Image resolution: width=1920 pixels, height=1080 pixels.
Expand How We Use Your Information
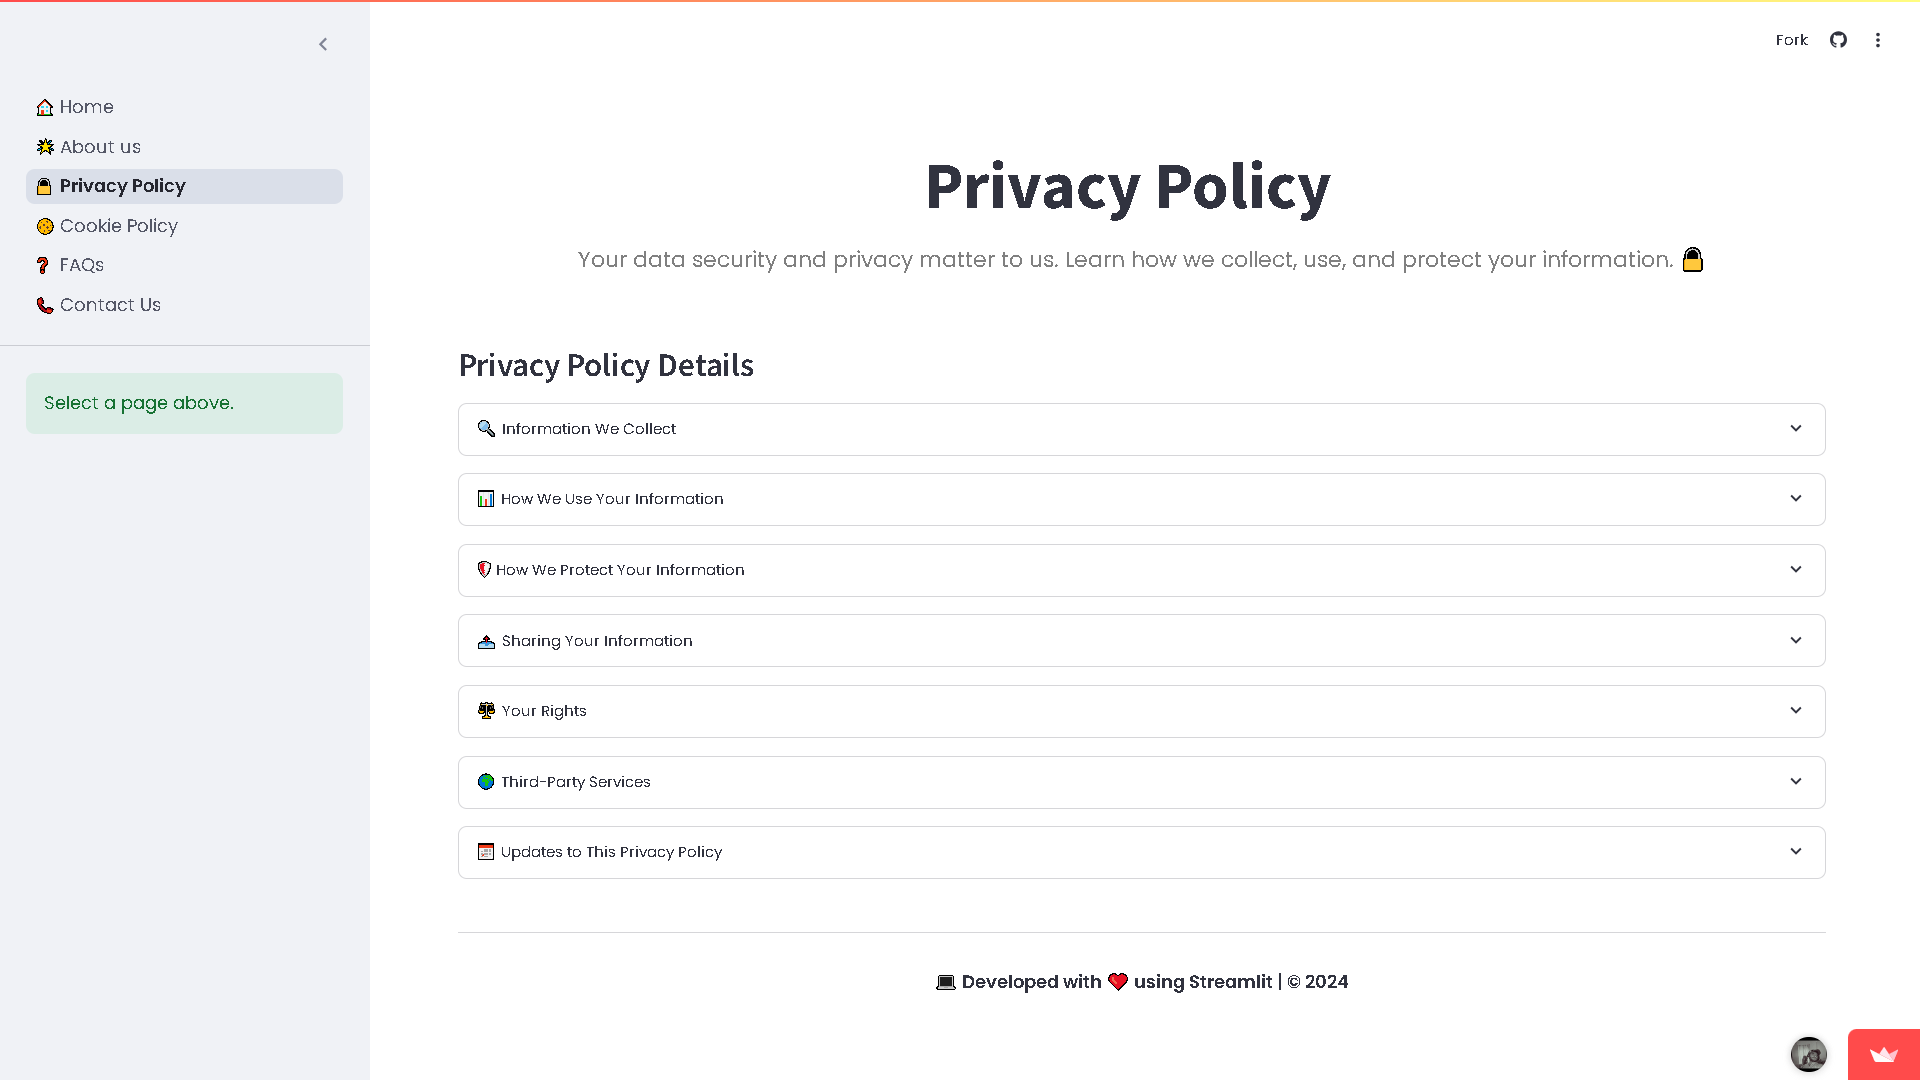(1142, 499)
